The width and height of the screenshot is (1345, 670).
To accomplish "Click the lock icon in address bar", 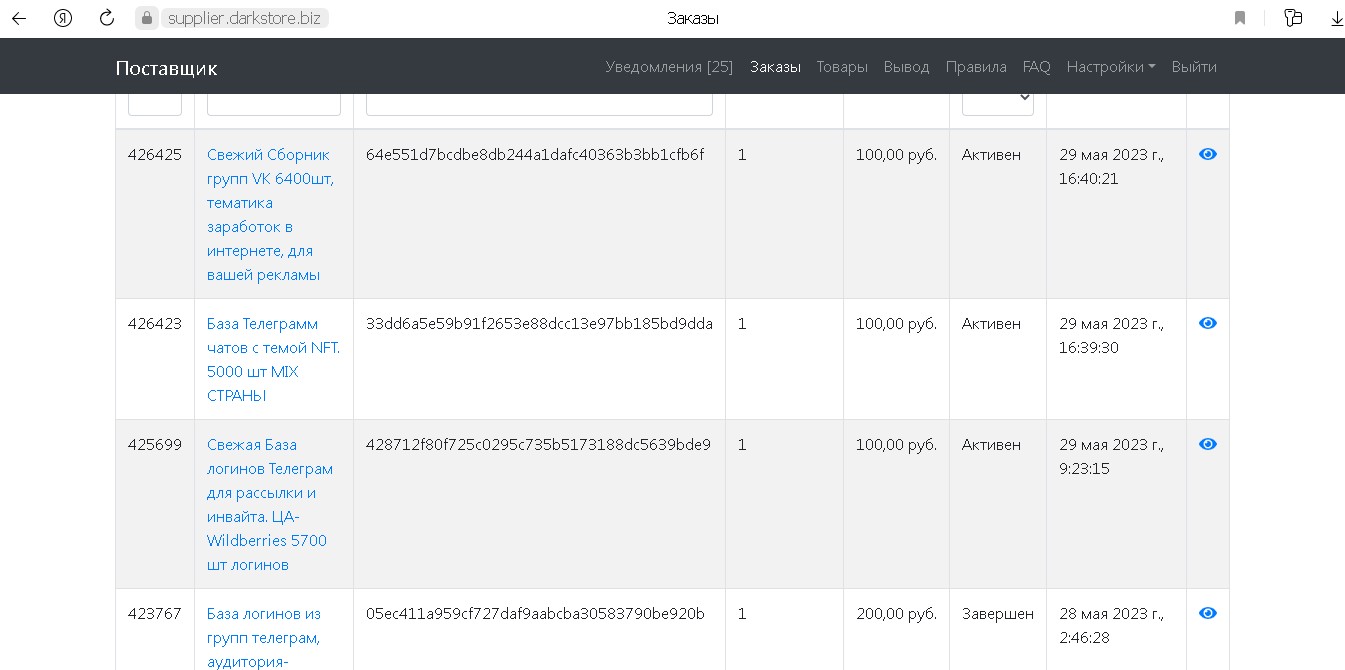I will (x=147, y=18).
